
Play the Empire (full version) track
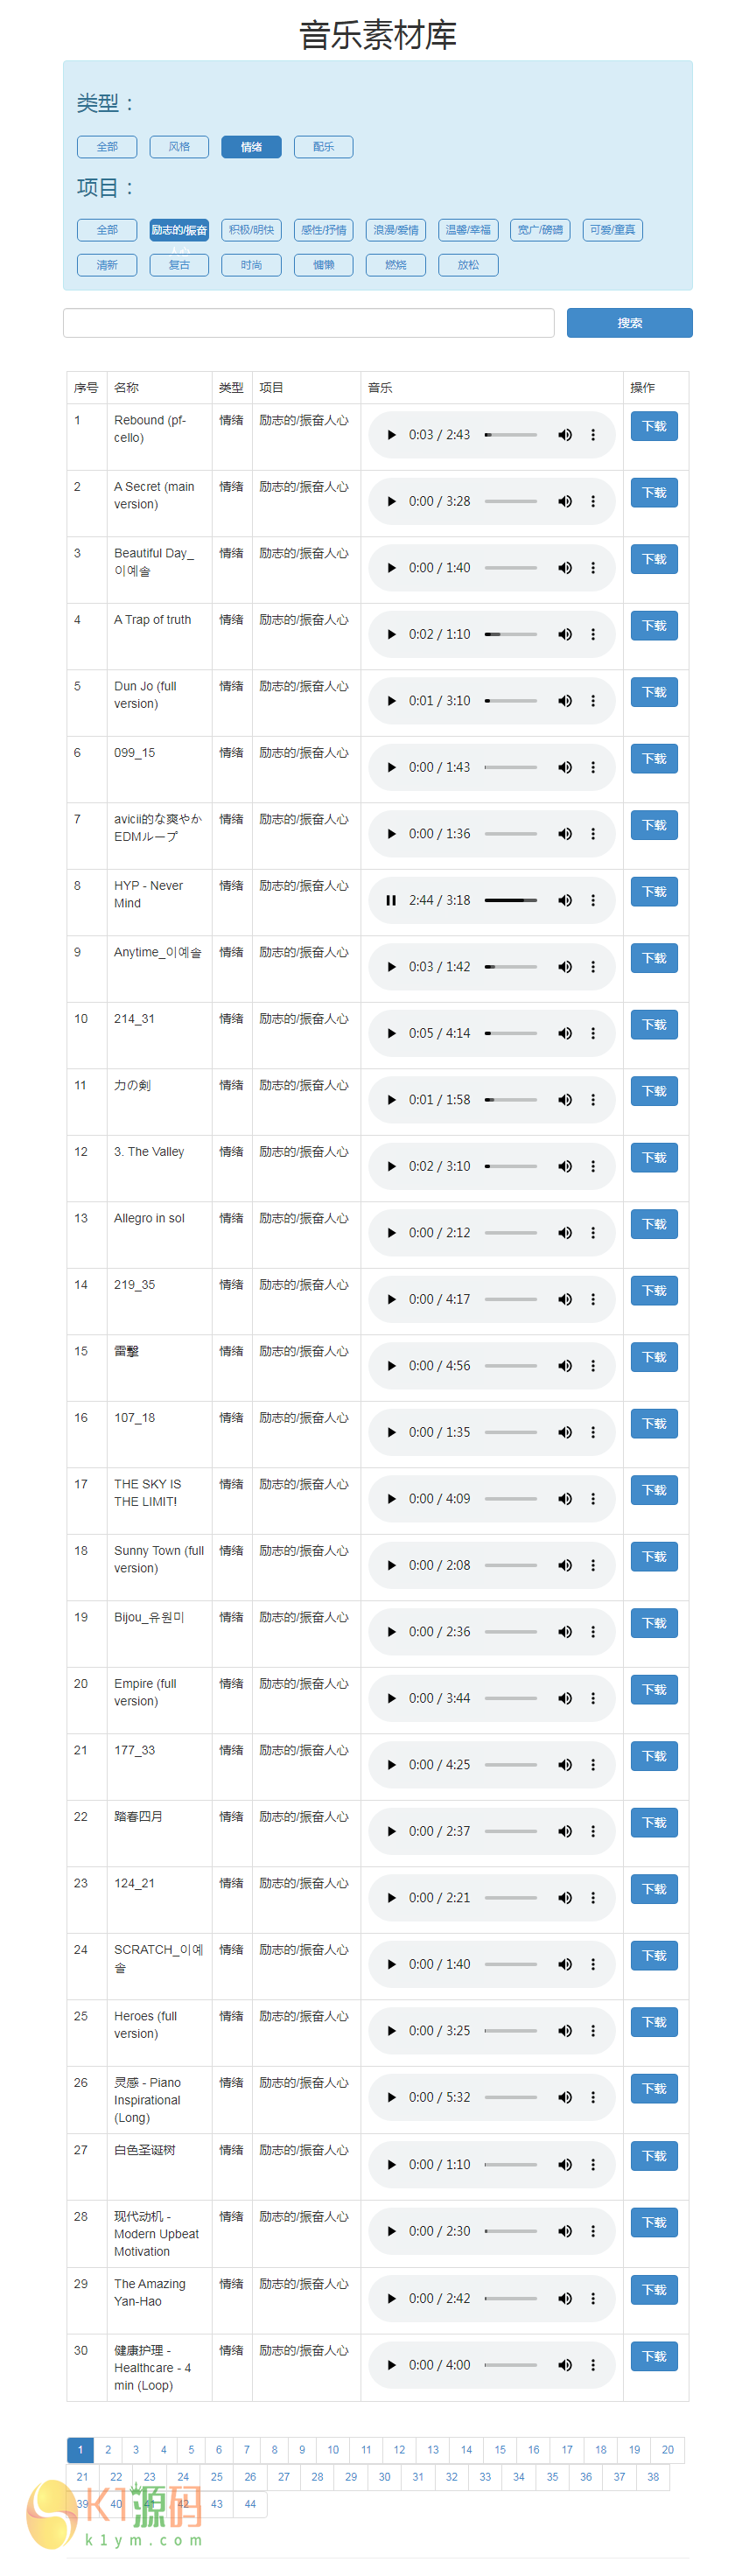pyautogui.click(x=391, y=1698)
